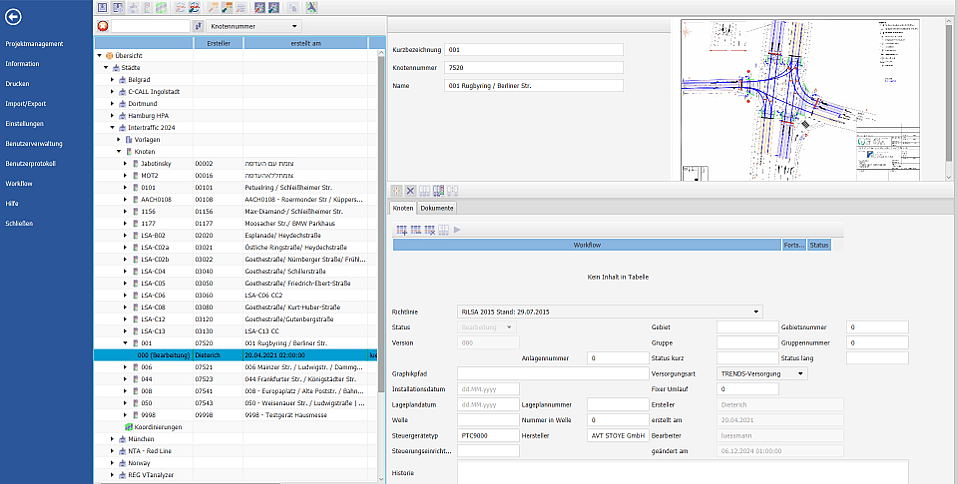Screen dimensions: 958x484
Task: Open Benutzerverwaltung in the sidebar
Action: pos(34,143)
